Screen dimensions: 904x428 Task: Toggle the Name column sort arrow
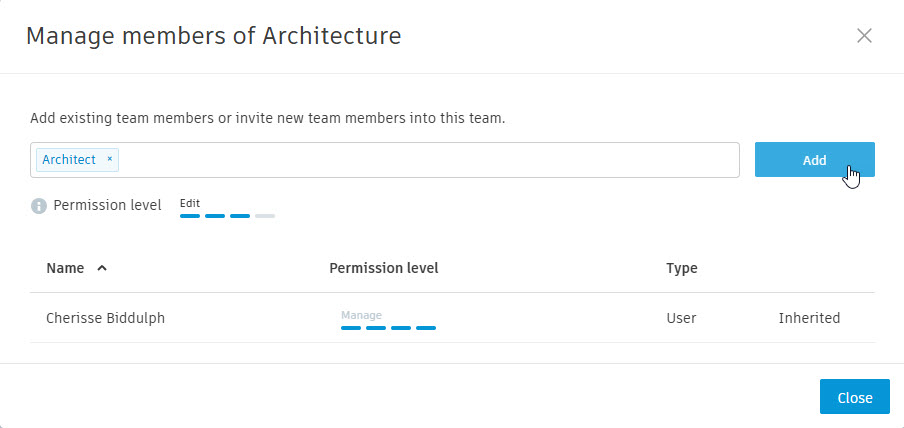click(102, 268)
